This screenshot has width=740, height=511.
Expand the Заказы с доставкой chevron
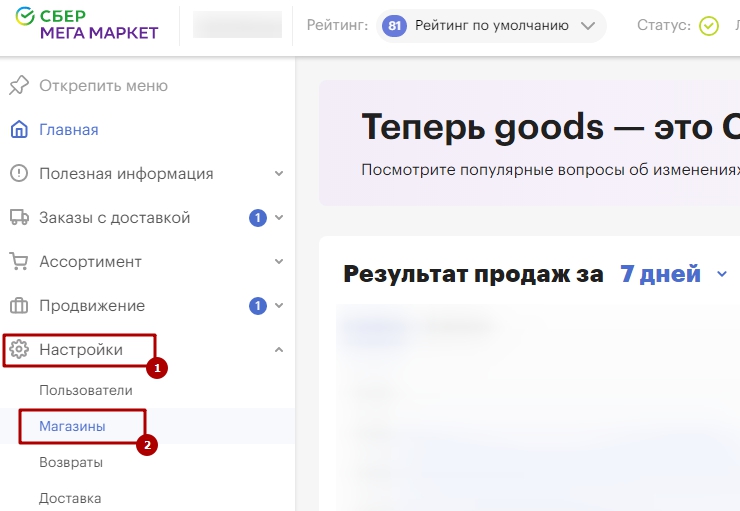279,218
